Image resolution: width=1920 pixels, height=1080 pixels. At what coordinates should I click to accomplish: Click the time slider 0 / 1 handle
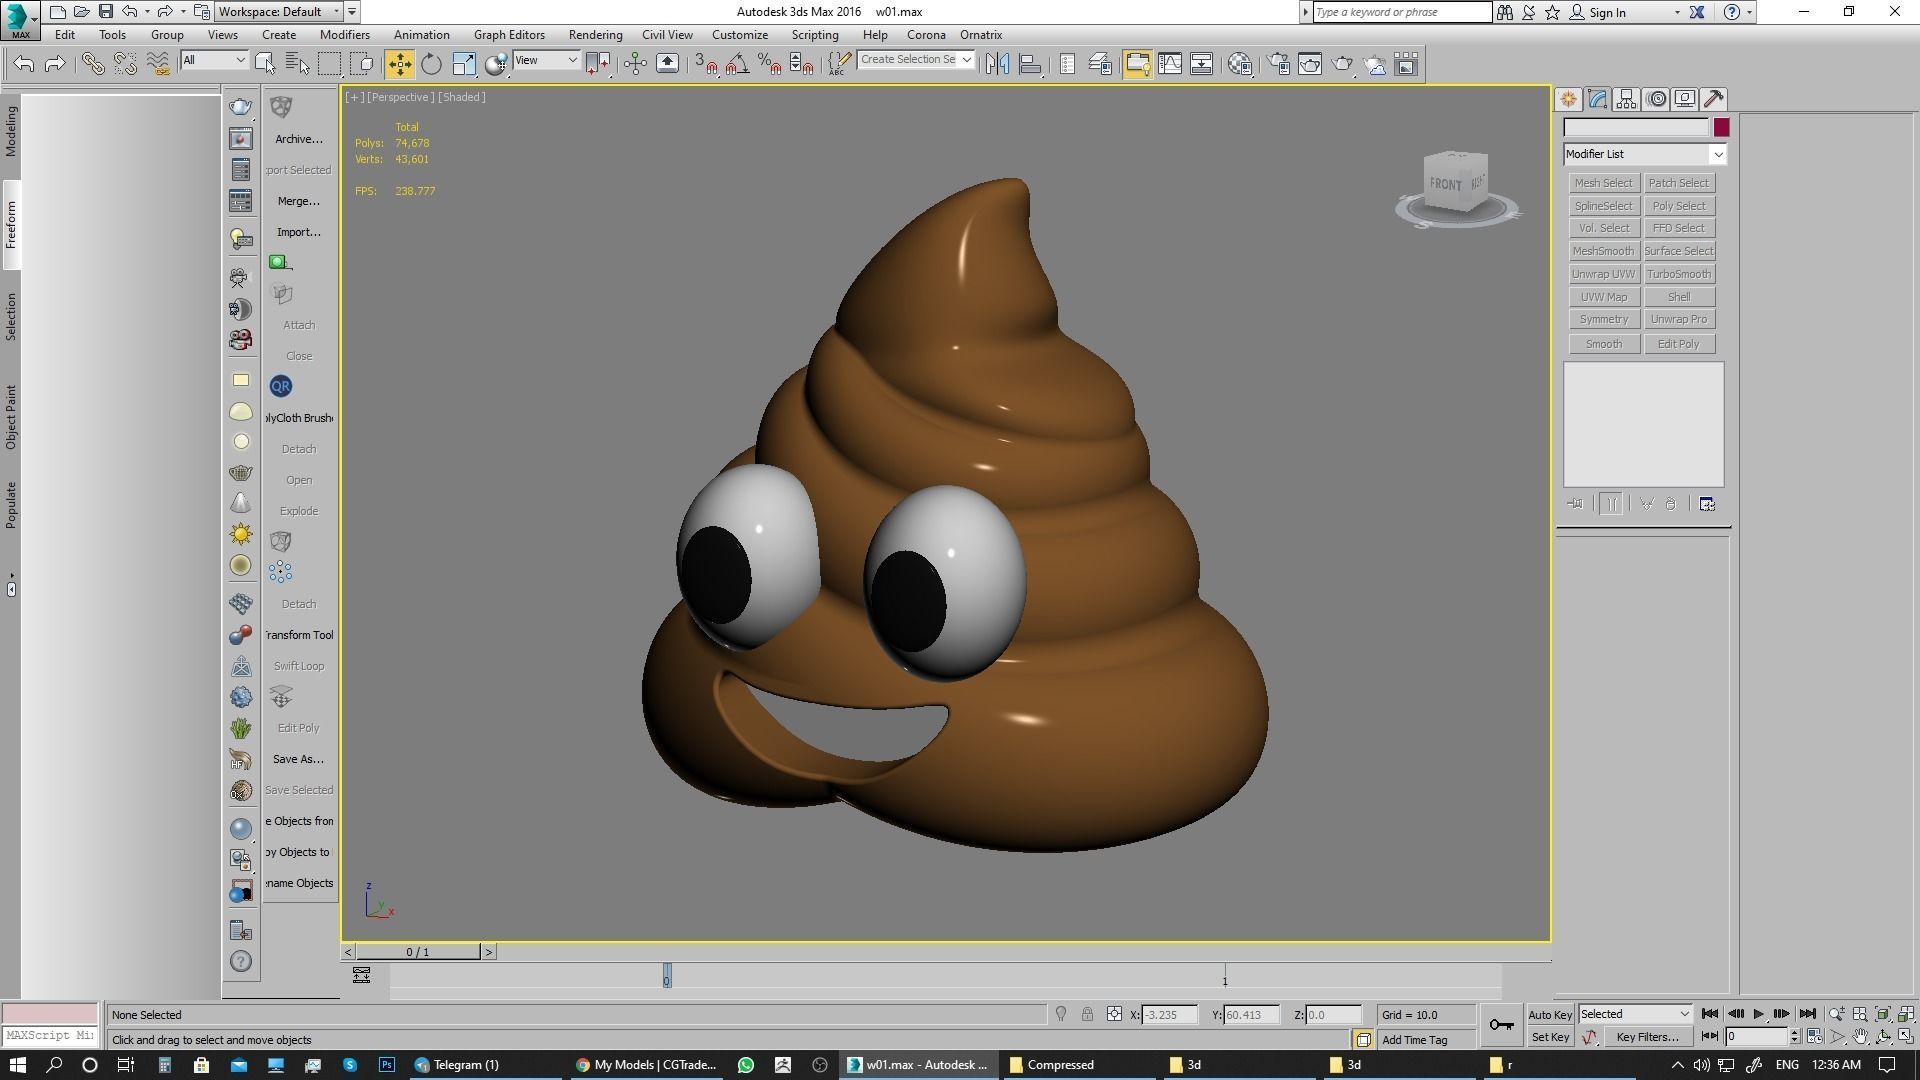pyautogui.click(x=418, y=952)
